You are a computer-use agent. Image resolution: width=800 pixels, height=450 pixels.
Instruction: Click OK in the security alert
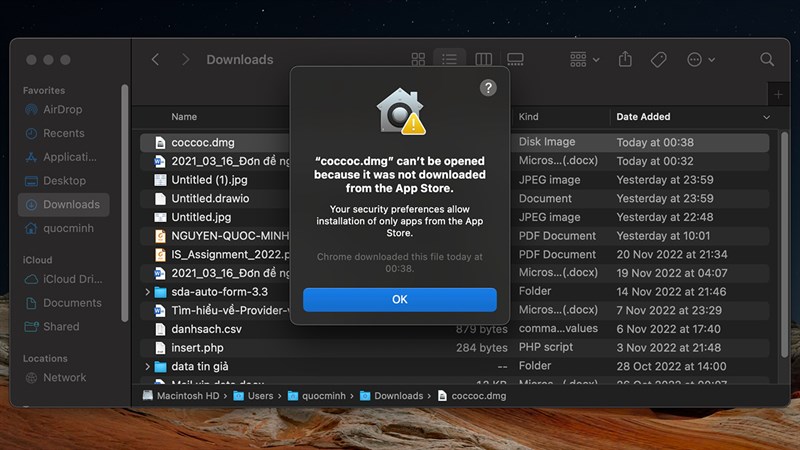tap(399, 299)
